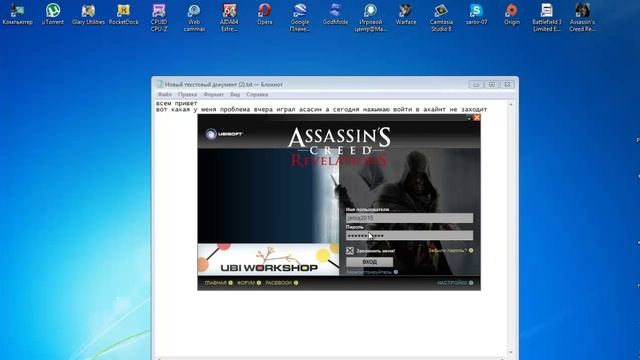640x360 pixels.
Task: Open the НАСТРОЙКИ settings link
Action: click(x=455, y=283)
